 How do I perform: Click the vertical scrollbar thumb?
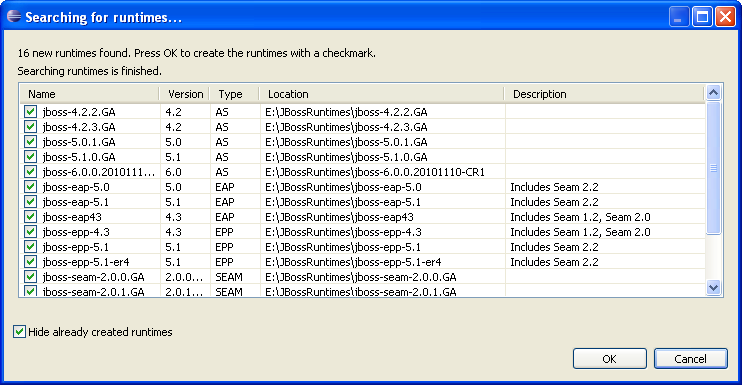pyautogui.click(x=714, y=168)
